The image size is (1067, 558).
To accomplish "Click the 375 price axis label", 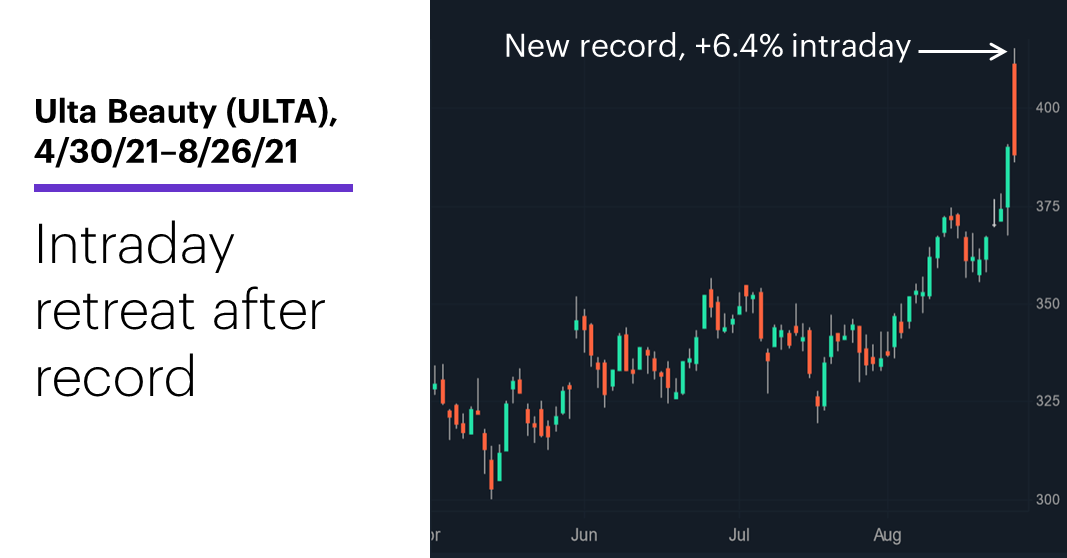I will click(x=1048, y=206).
